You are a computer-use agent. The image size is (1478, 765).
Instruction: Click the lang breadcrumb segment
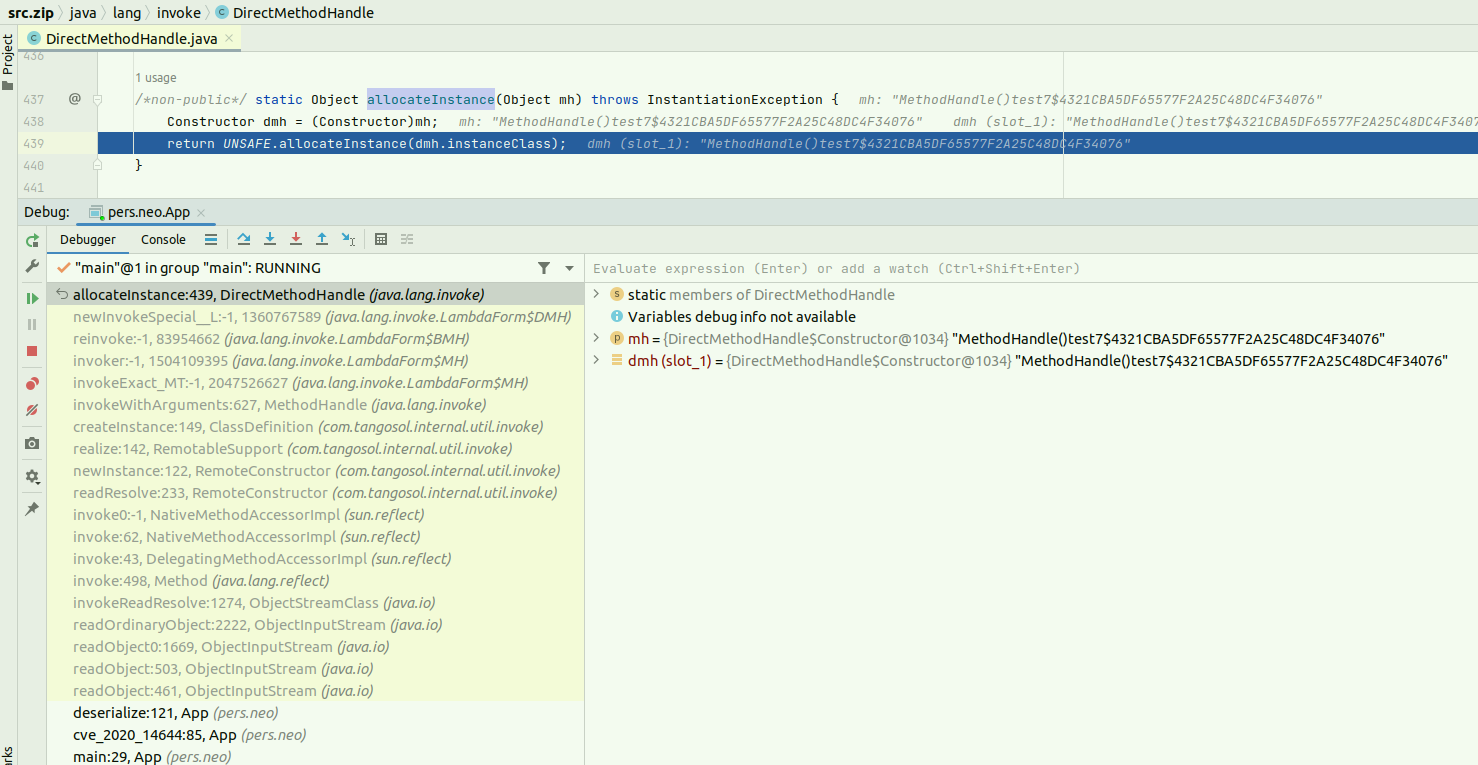pos(127,13)
